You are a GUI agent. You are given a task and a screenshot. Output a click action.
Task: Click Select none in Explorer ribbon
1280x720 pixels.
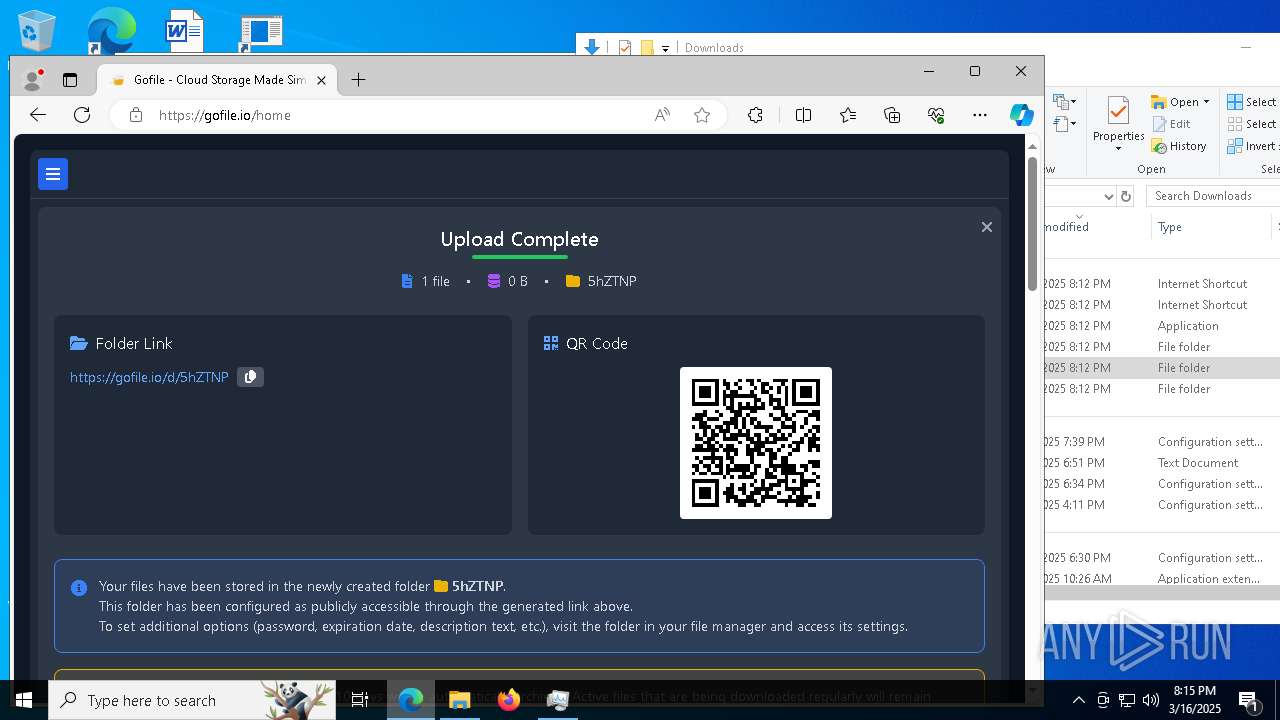pos(1252,124)
